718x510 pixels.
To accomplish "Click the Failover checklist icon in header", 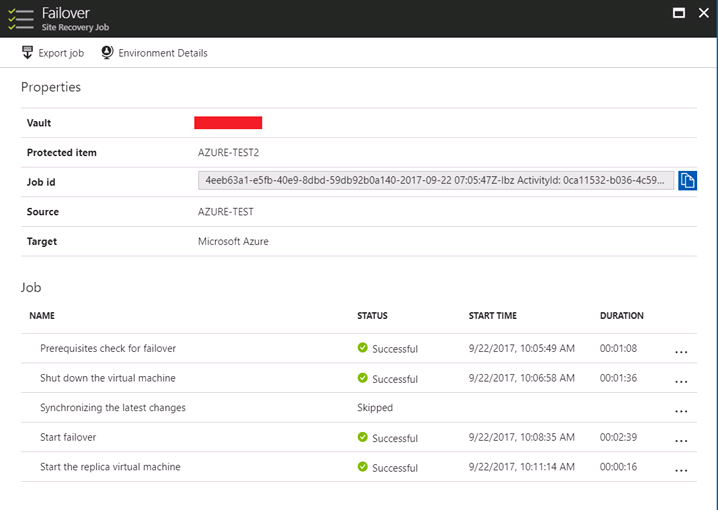I will coord(21,19).
